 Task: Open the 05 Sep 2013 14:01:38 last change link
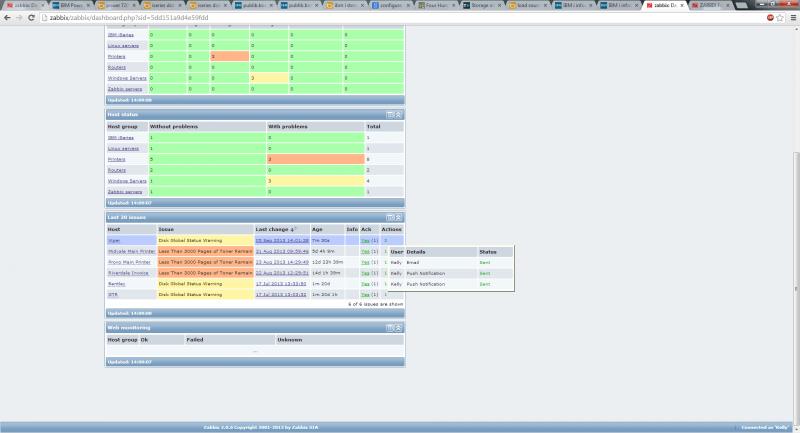(x=282, y=240)
